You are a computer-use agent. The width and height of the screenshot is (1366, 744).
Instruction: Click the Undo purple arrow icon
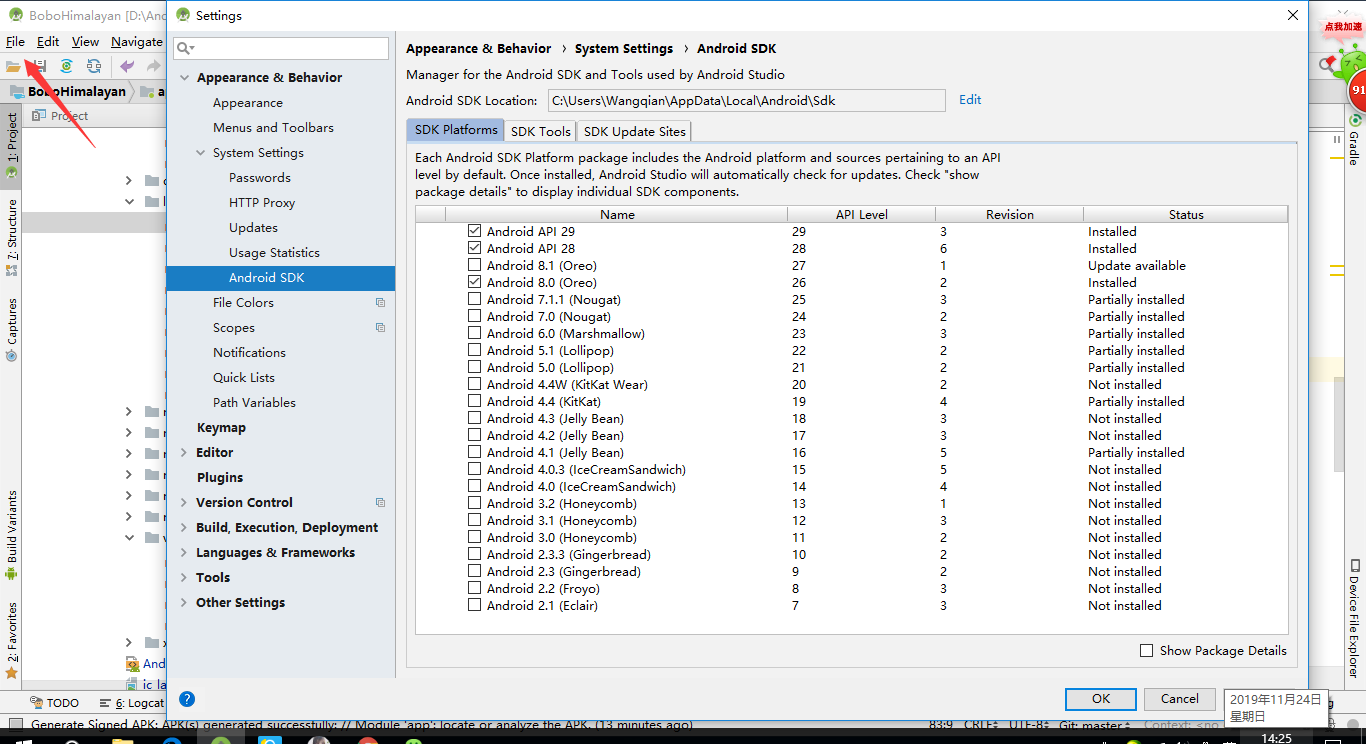tap(127, 66)
